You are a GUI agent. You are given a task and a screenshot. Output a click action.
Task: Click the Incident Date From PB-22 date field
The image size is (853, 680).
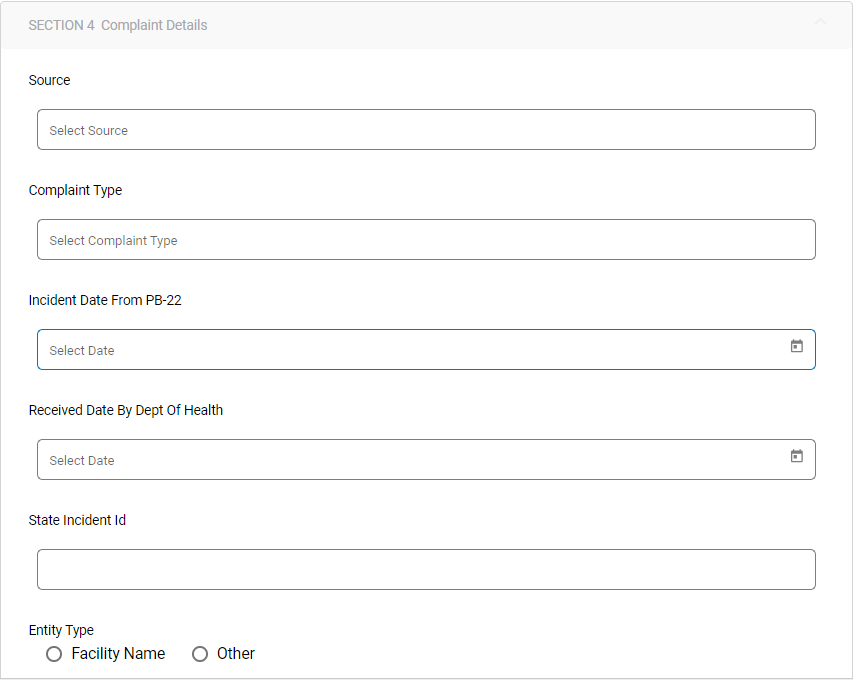(x=410, y=350)
